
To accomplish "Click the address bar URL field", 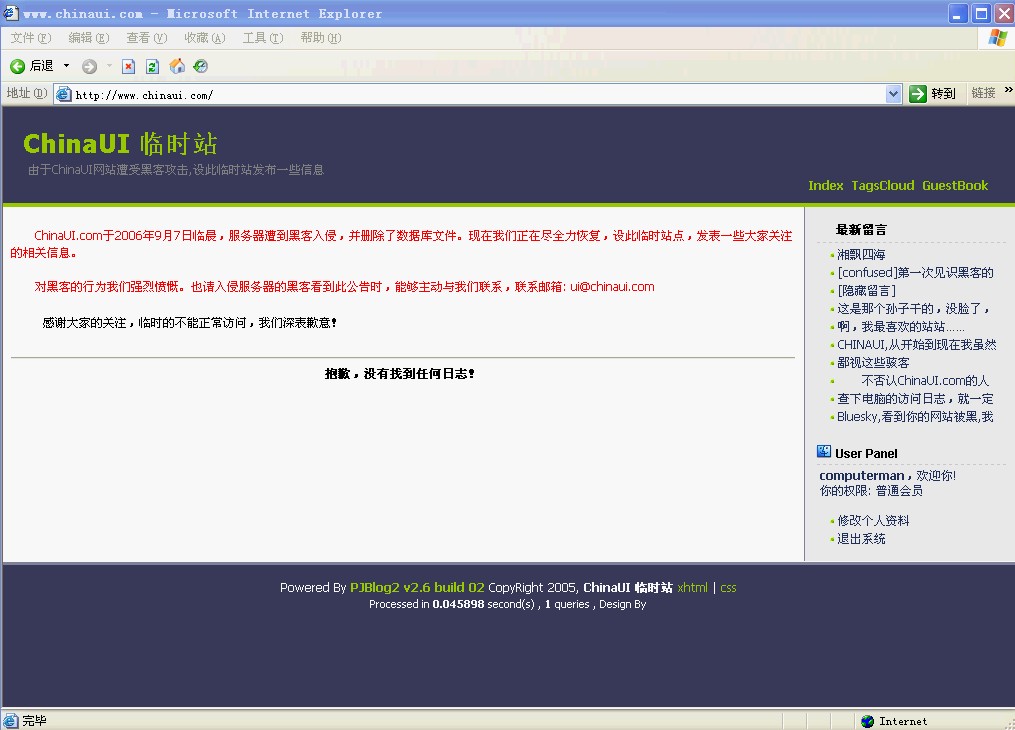I will pyautogui.click(x=479, y=94).
